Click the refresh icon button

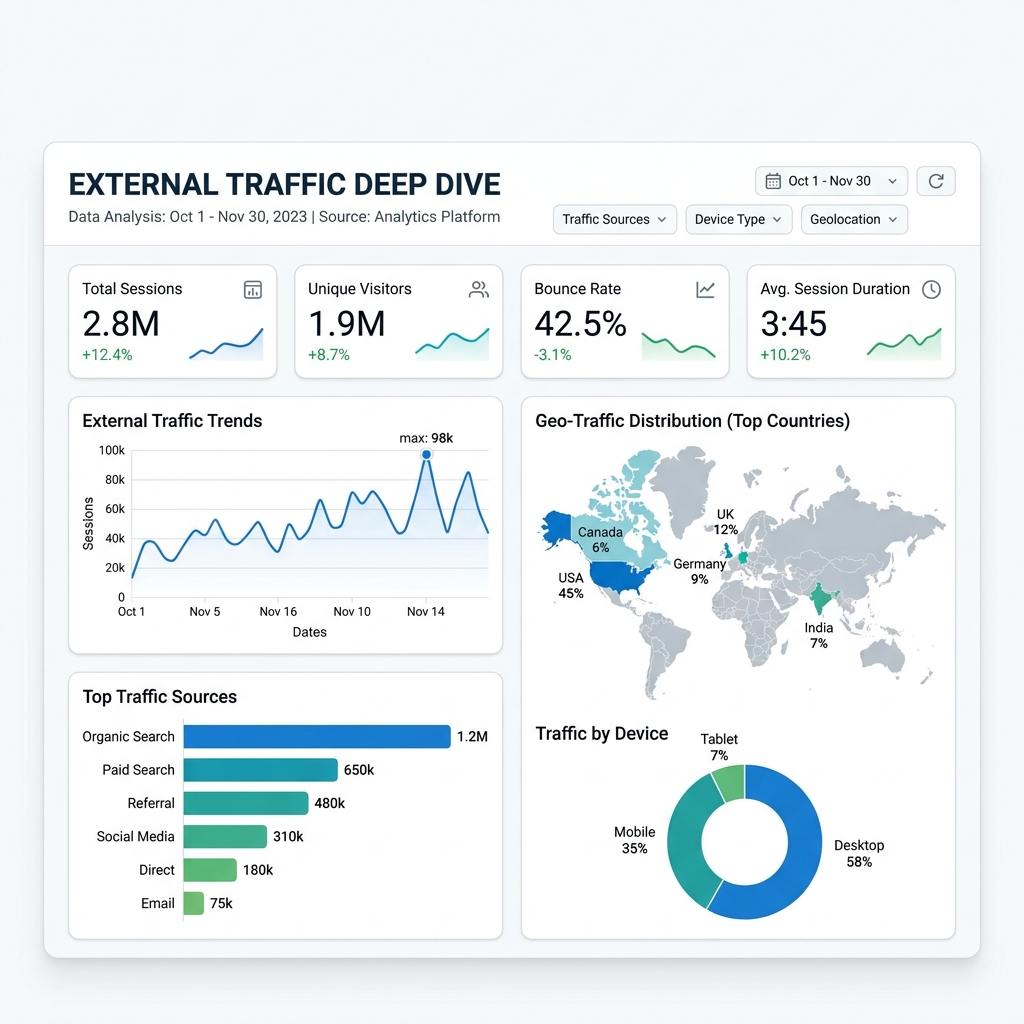point(936,181)
